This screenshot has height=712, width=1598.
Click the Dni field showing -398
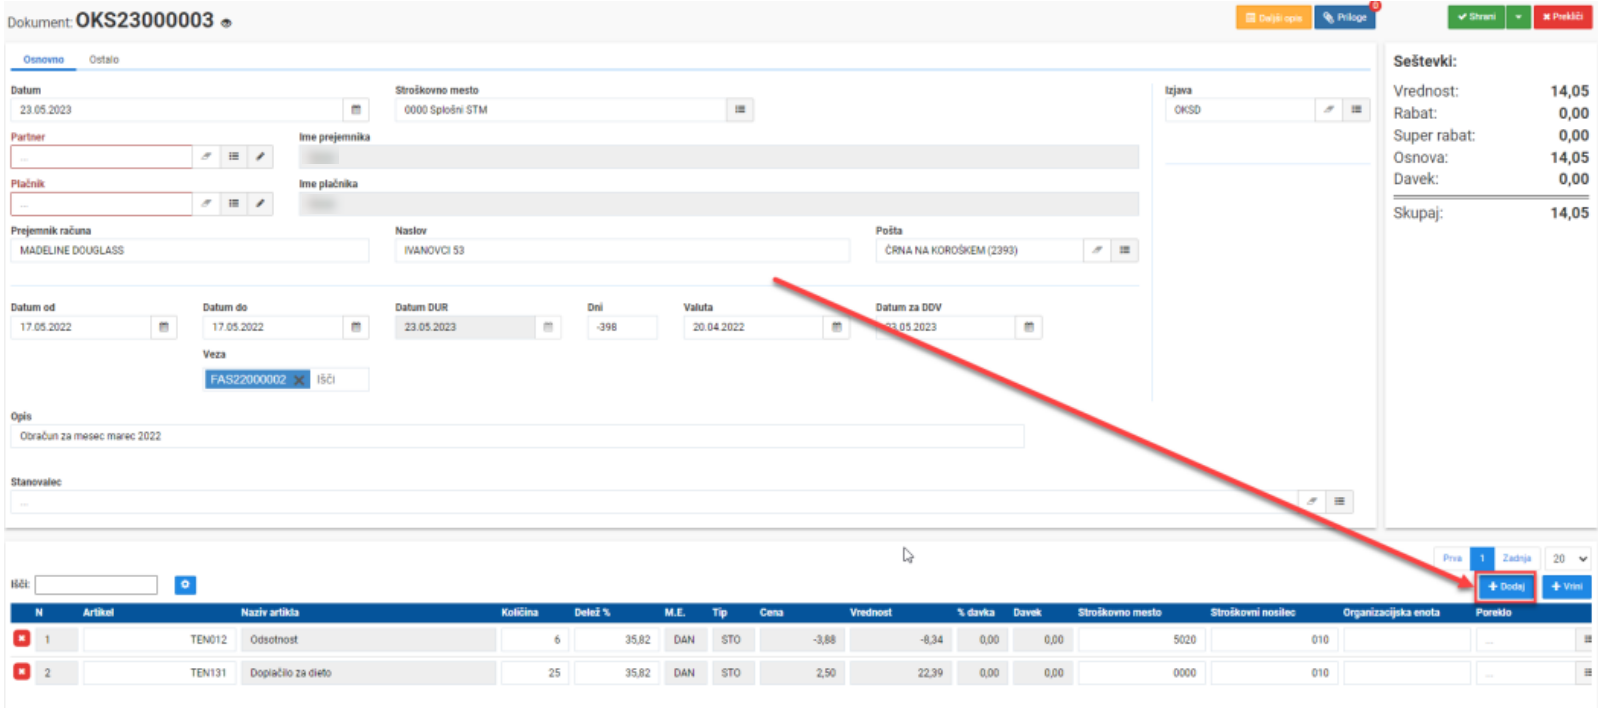click(x=622, y=327)
